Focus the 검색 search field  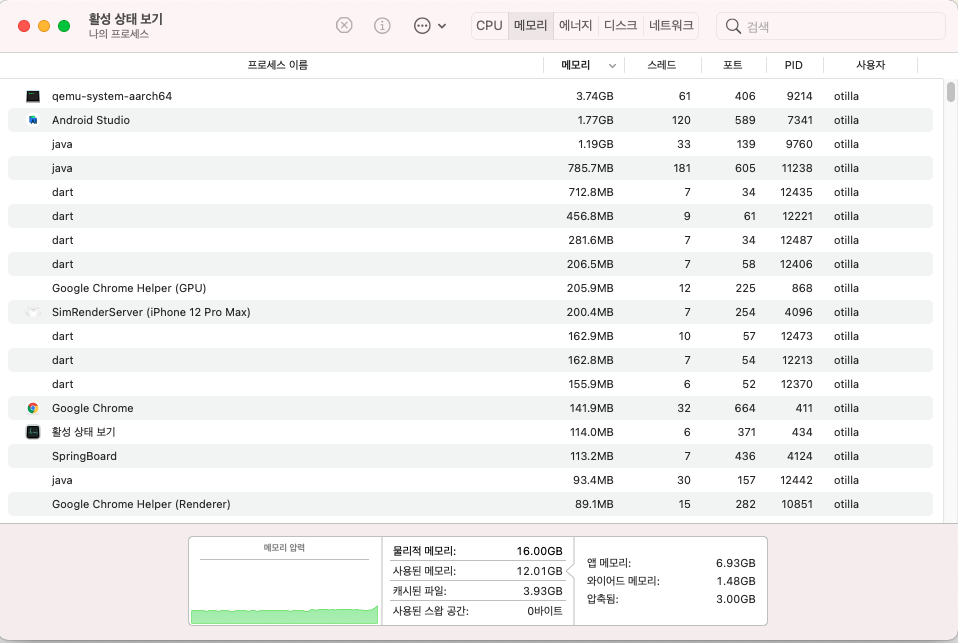coord(831,26)
